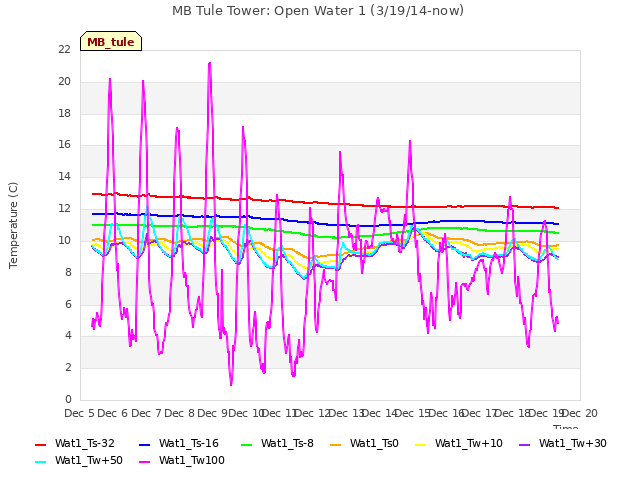Click the 6 y-axis tick value
640x480 pixels.
click(68, 304)
